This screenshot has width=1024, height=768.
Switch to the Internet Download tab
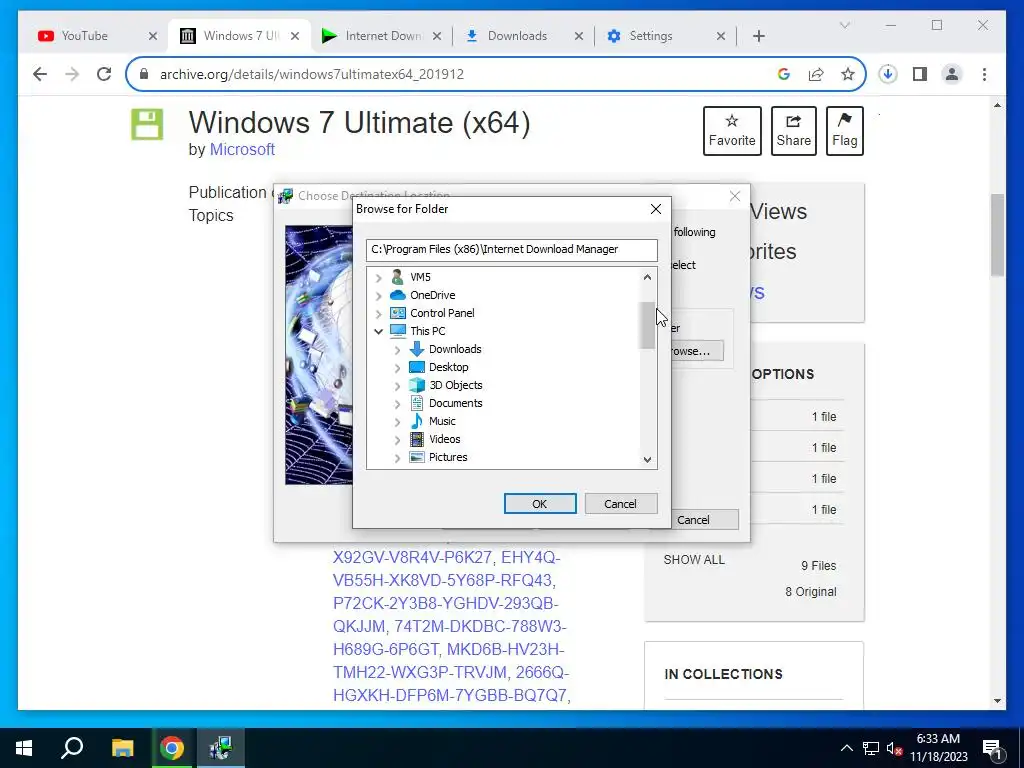[383, 36]
